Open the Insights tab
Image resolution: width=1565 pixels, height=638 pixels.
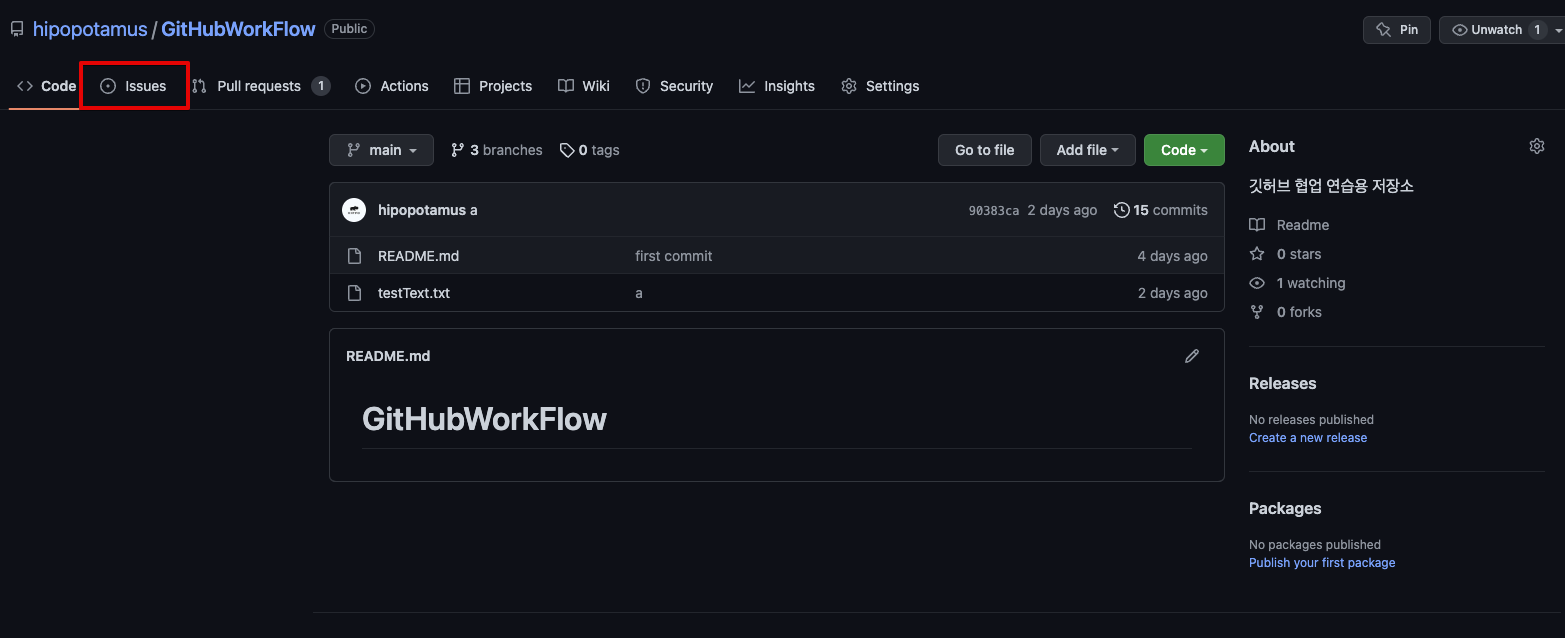(x=777, y=86)
